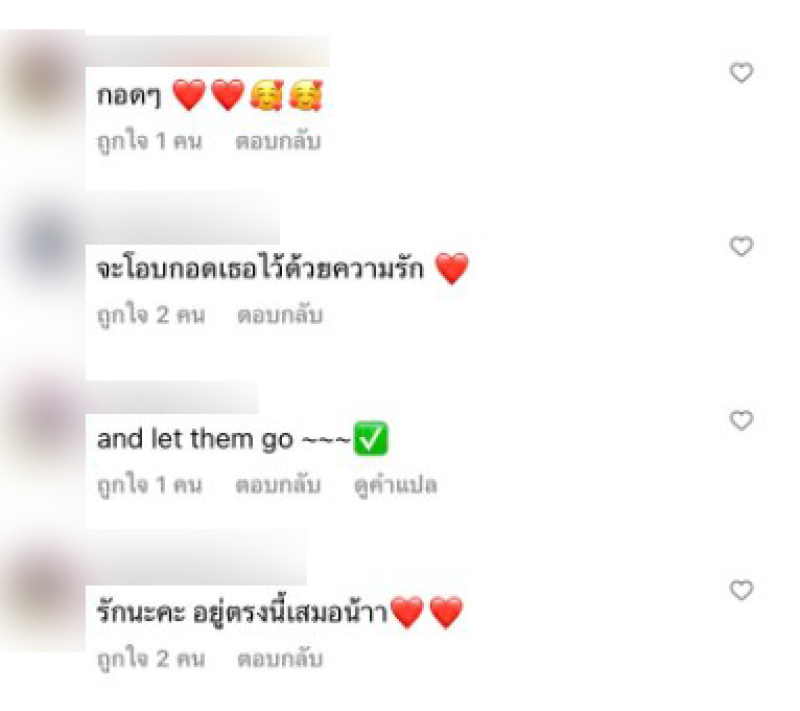Like the กอดๆ comment with the heart icon

(x=741, y=72)
